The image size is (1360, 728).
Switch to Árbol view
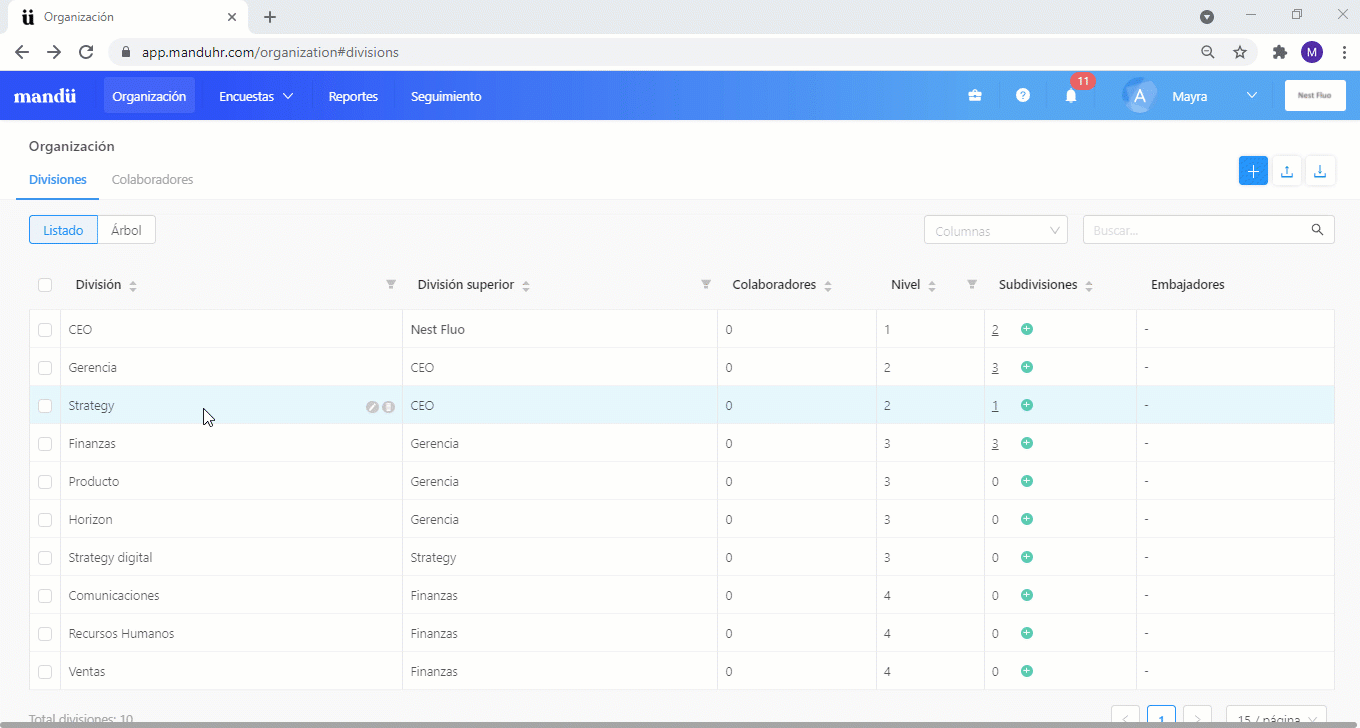126,230
